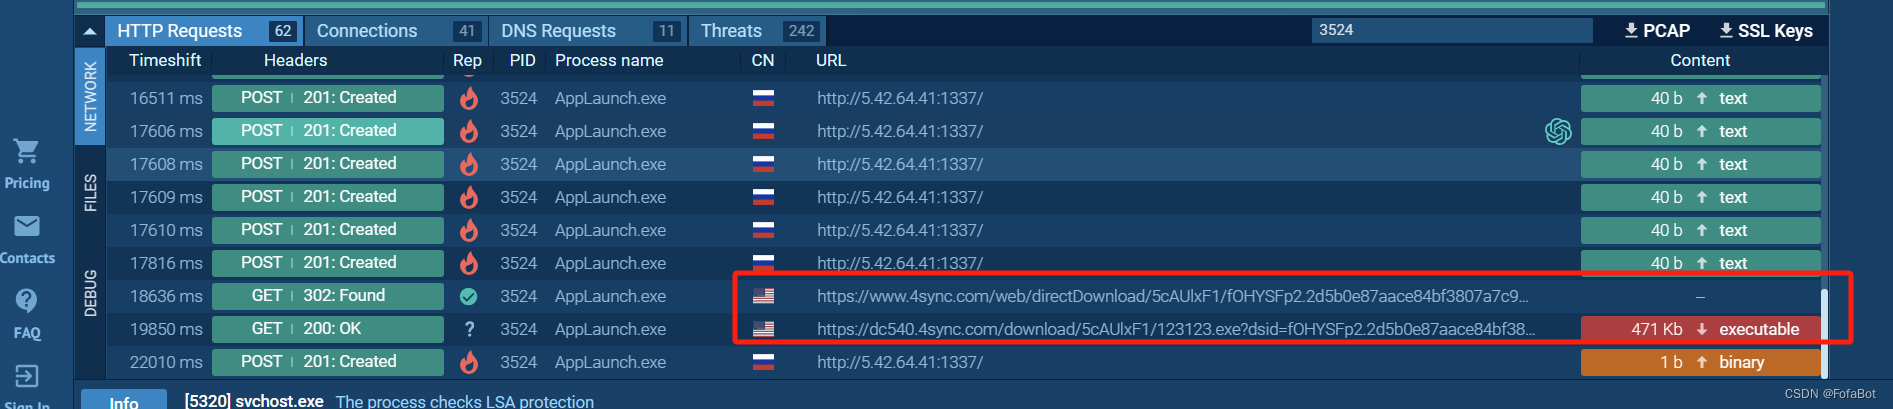Collapse the network panel with up arrow
1893x409 pixels.
90,31
